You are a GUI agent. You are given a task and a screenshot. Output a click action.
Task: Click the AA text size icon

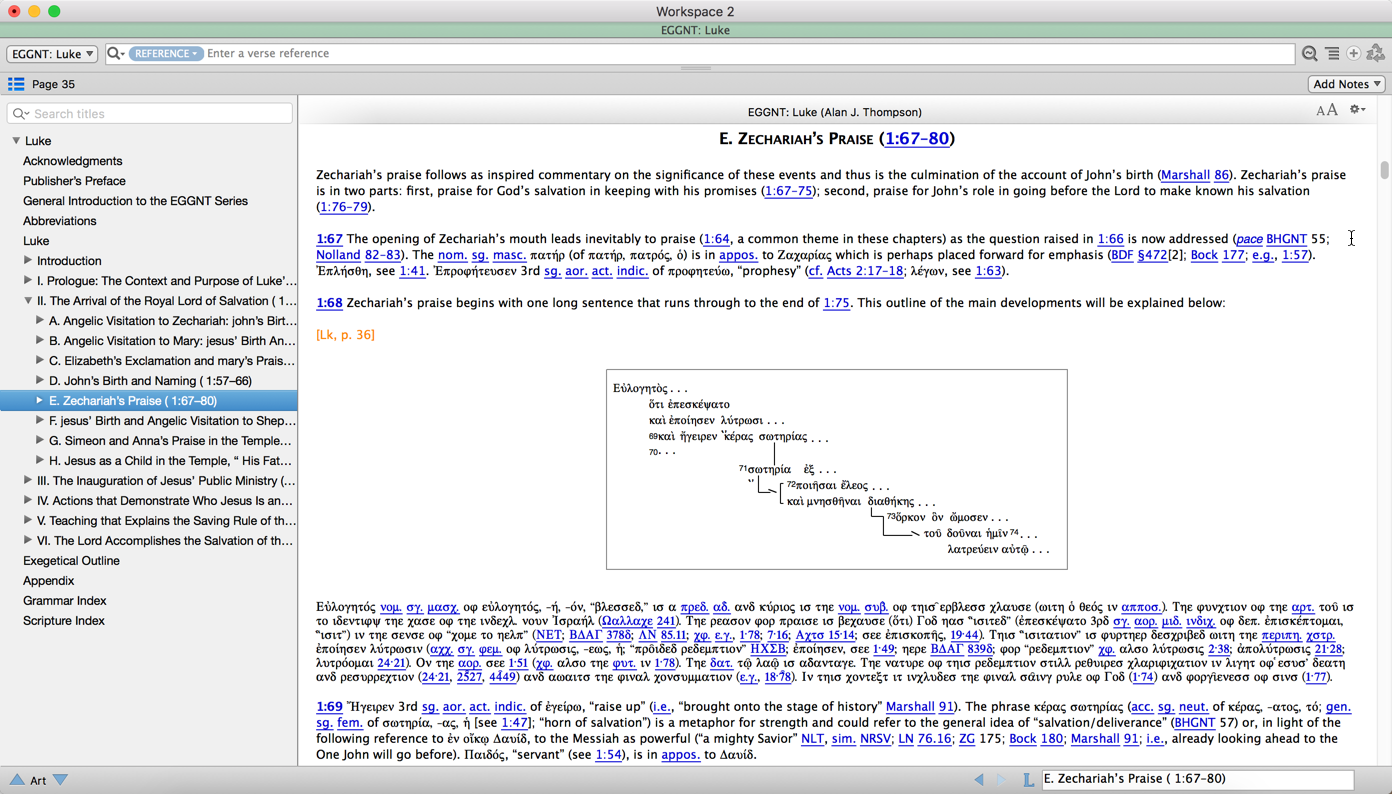click(x=1327, y=110)
